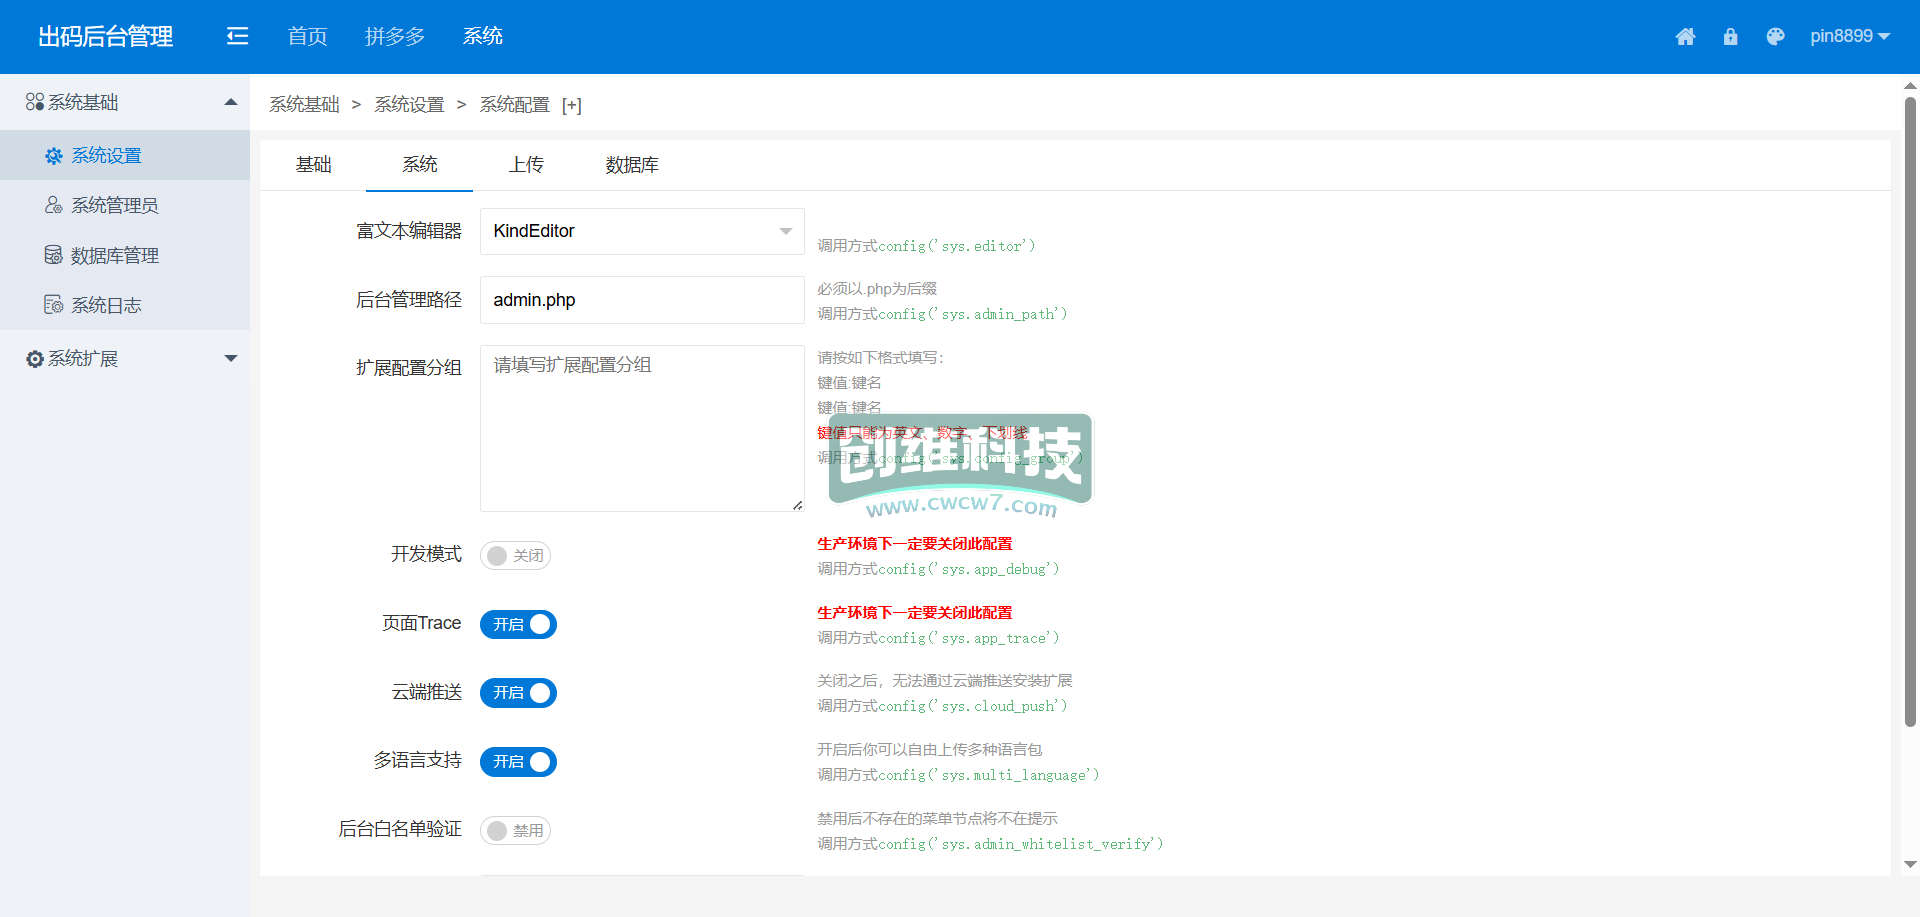Click the lock screen icon
The height and width of the screenshot is (917, 1920).
tap(1730, 37)
